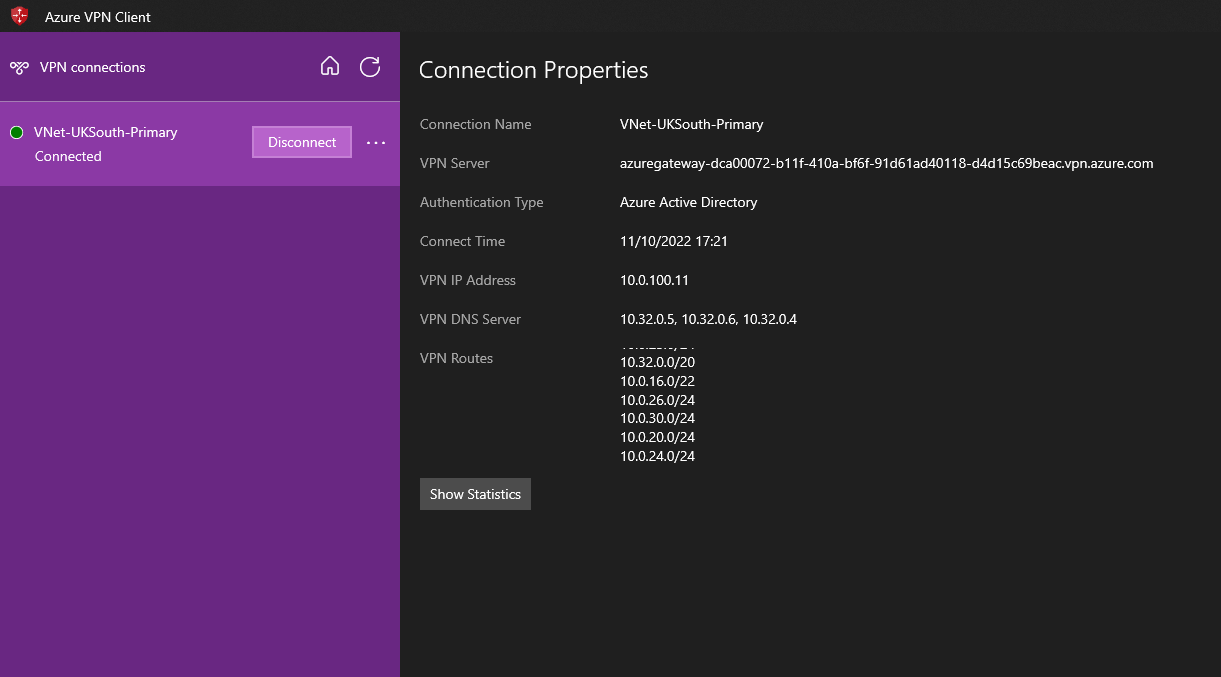Select the VPN IP Address 10.0.100.11
The width and height of the screenshot is (1221, 677).
pos(654,280)
